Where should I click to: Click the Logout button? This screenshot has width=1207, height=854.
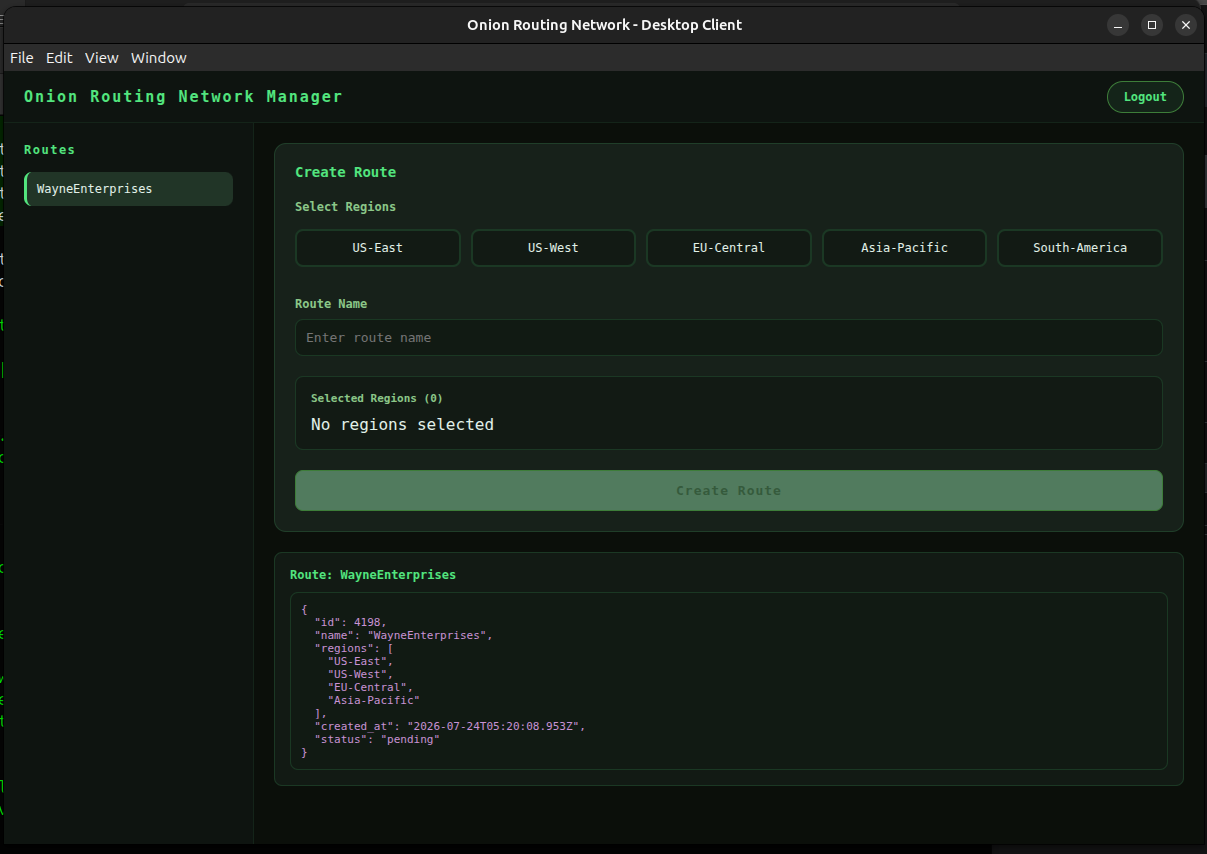coord(1145,97)
